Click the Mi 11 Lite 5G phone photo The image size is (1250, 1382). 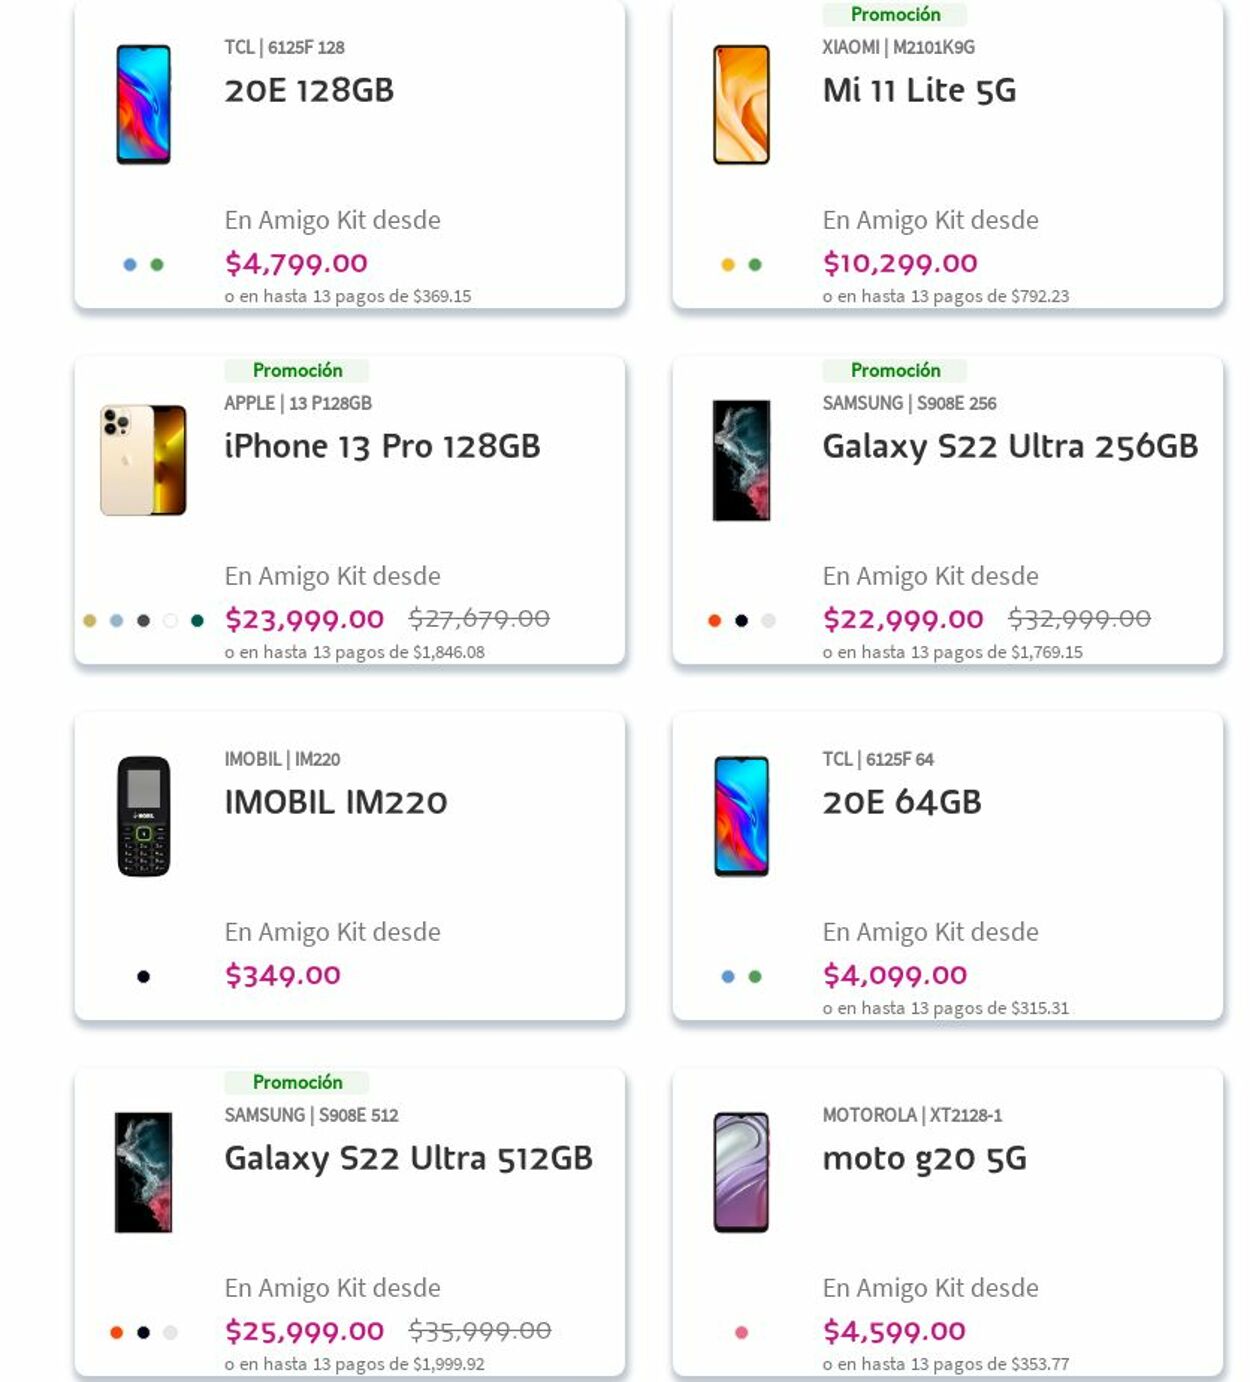point(741,104)
